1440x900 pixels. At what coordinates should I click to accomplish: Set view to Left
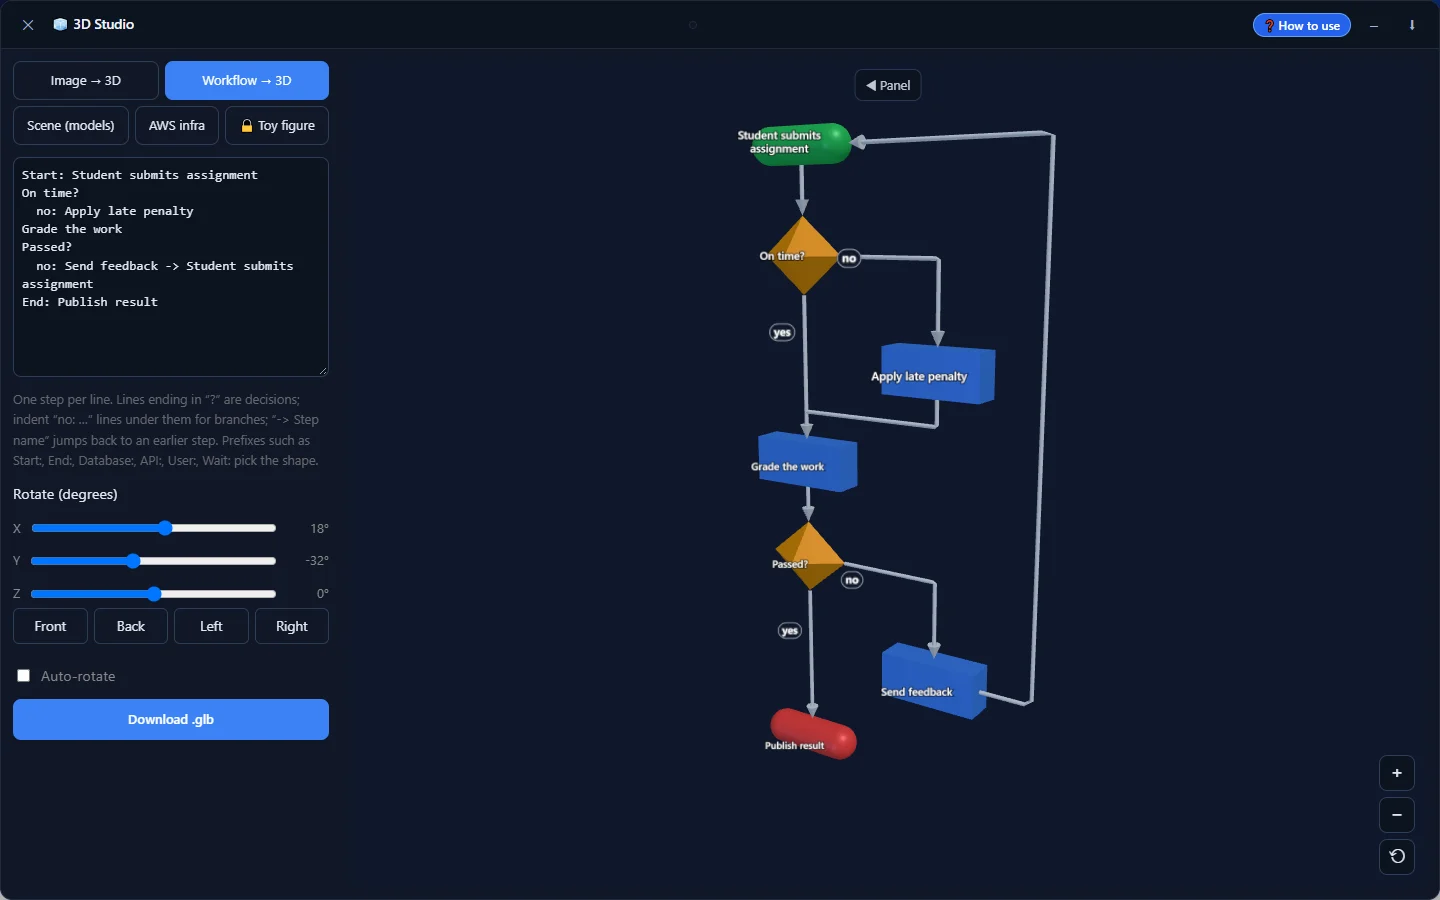click(x=211, y=626)
